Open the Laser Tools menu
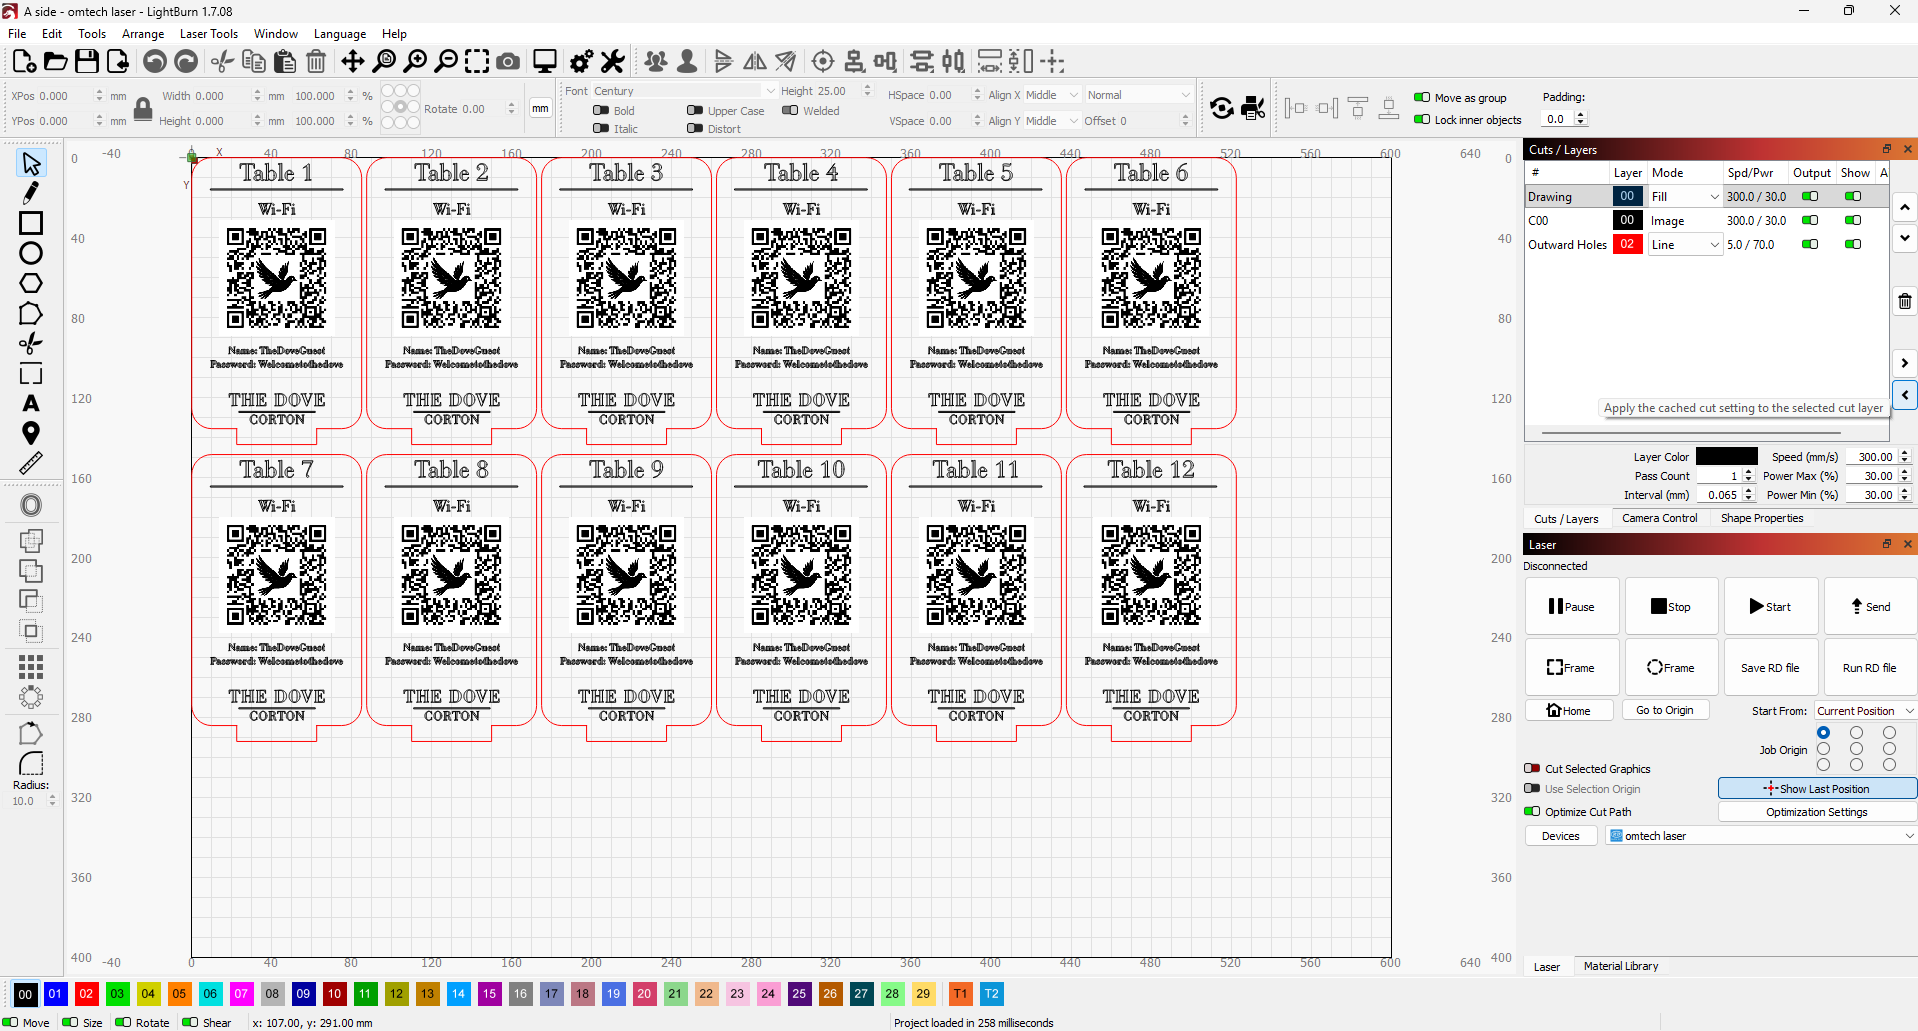1918x1031 pixels. pyautogui.click(x=208, y=34)
